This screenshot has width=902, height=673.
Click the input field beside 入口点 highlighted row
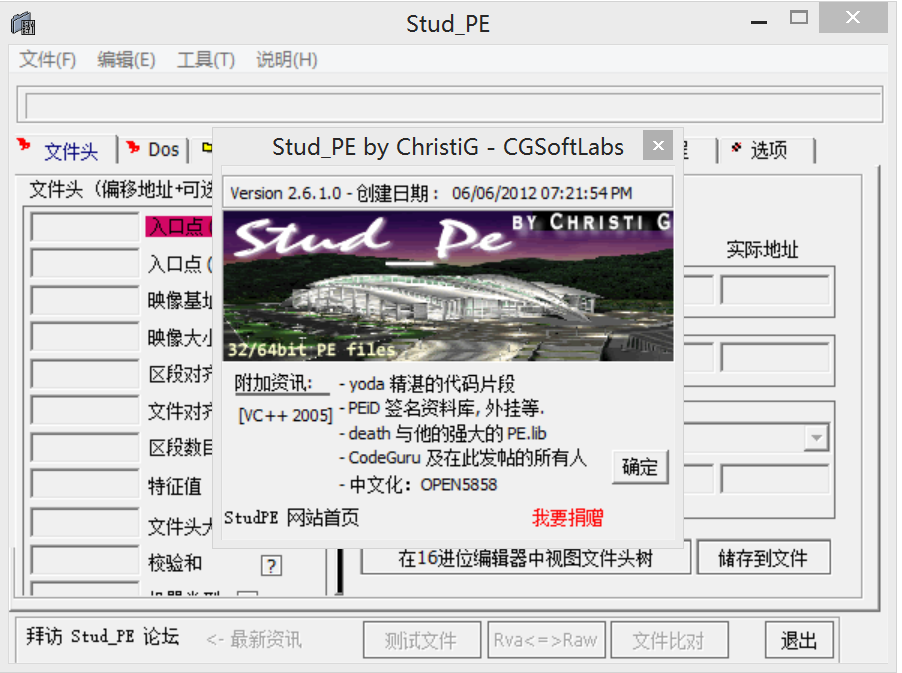(x=85, y=227)
